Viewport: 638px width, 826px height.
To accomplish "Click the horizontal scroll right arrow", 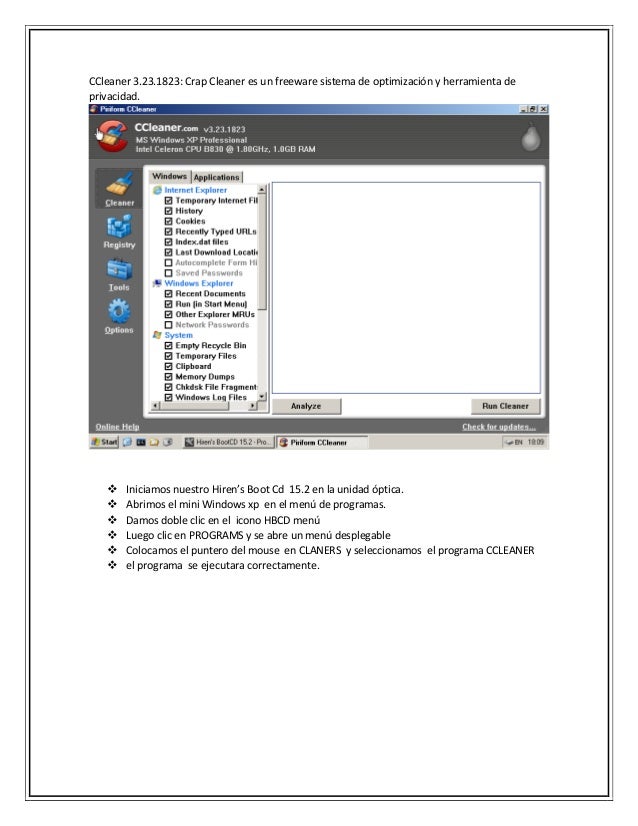I will (x=253, y=406).
